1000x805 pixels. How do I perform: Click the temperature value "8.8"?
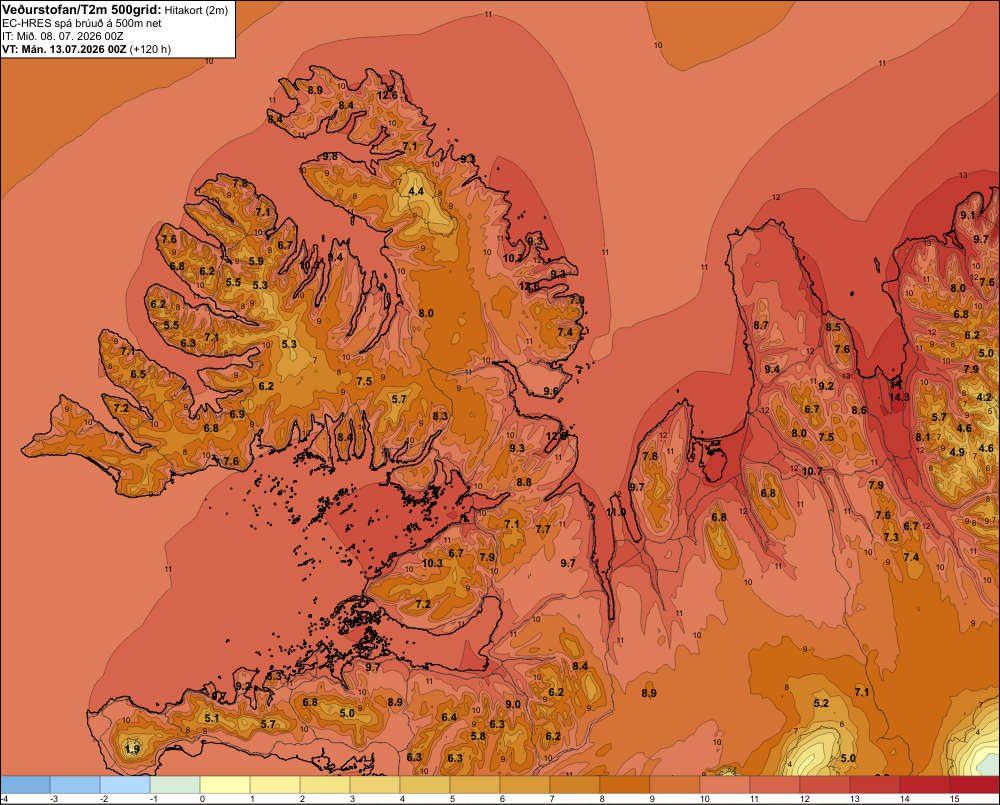[524, 482]
